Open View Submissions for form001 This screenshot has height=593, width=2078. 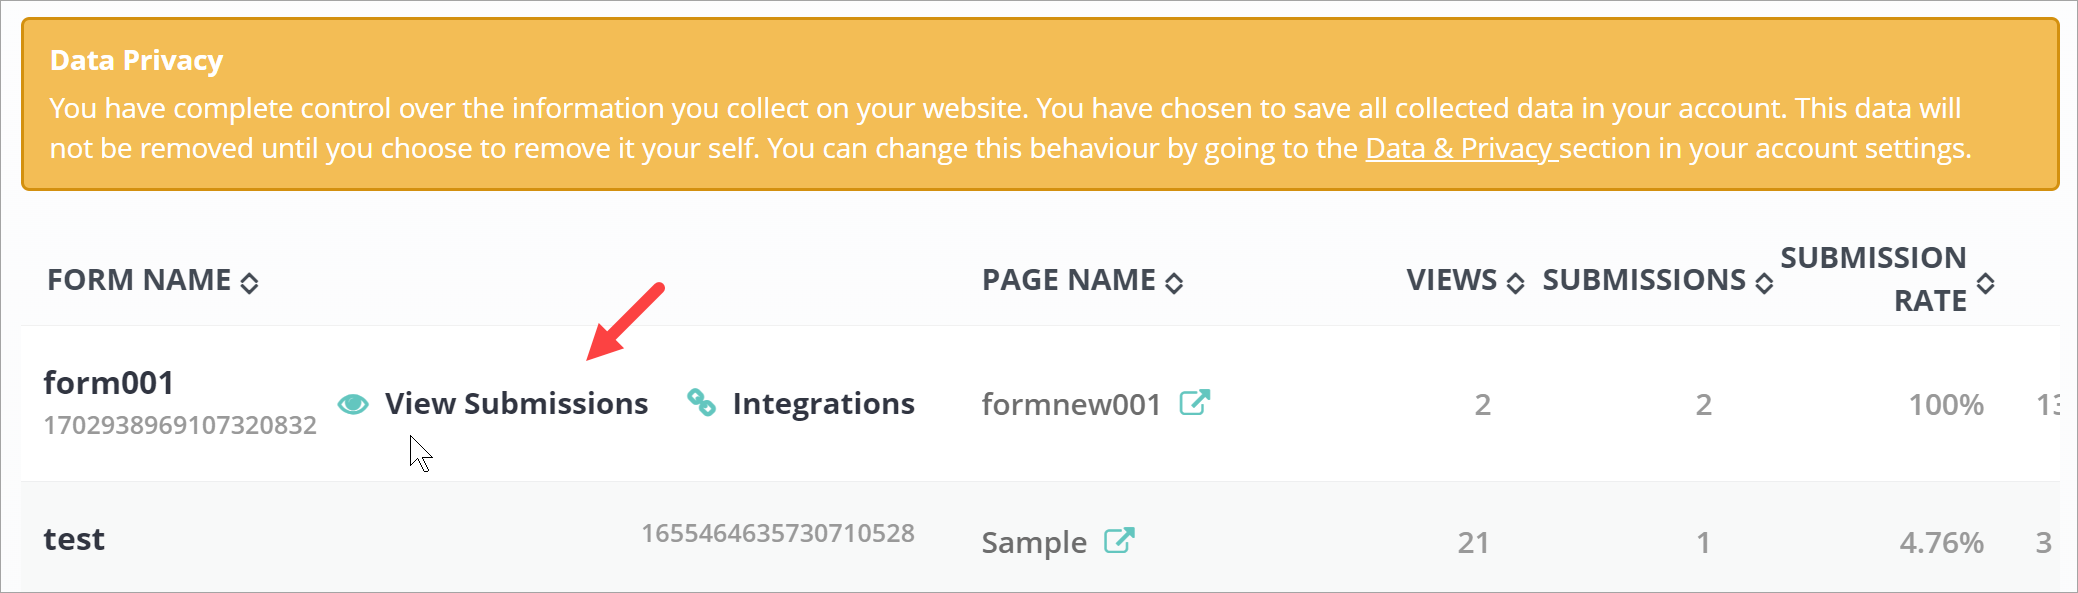[516, 404]
